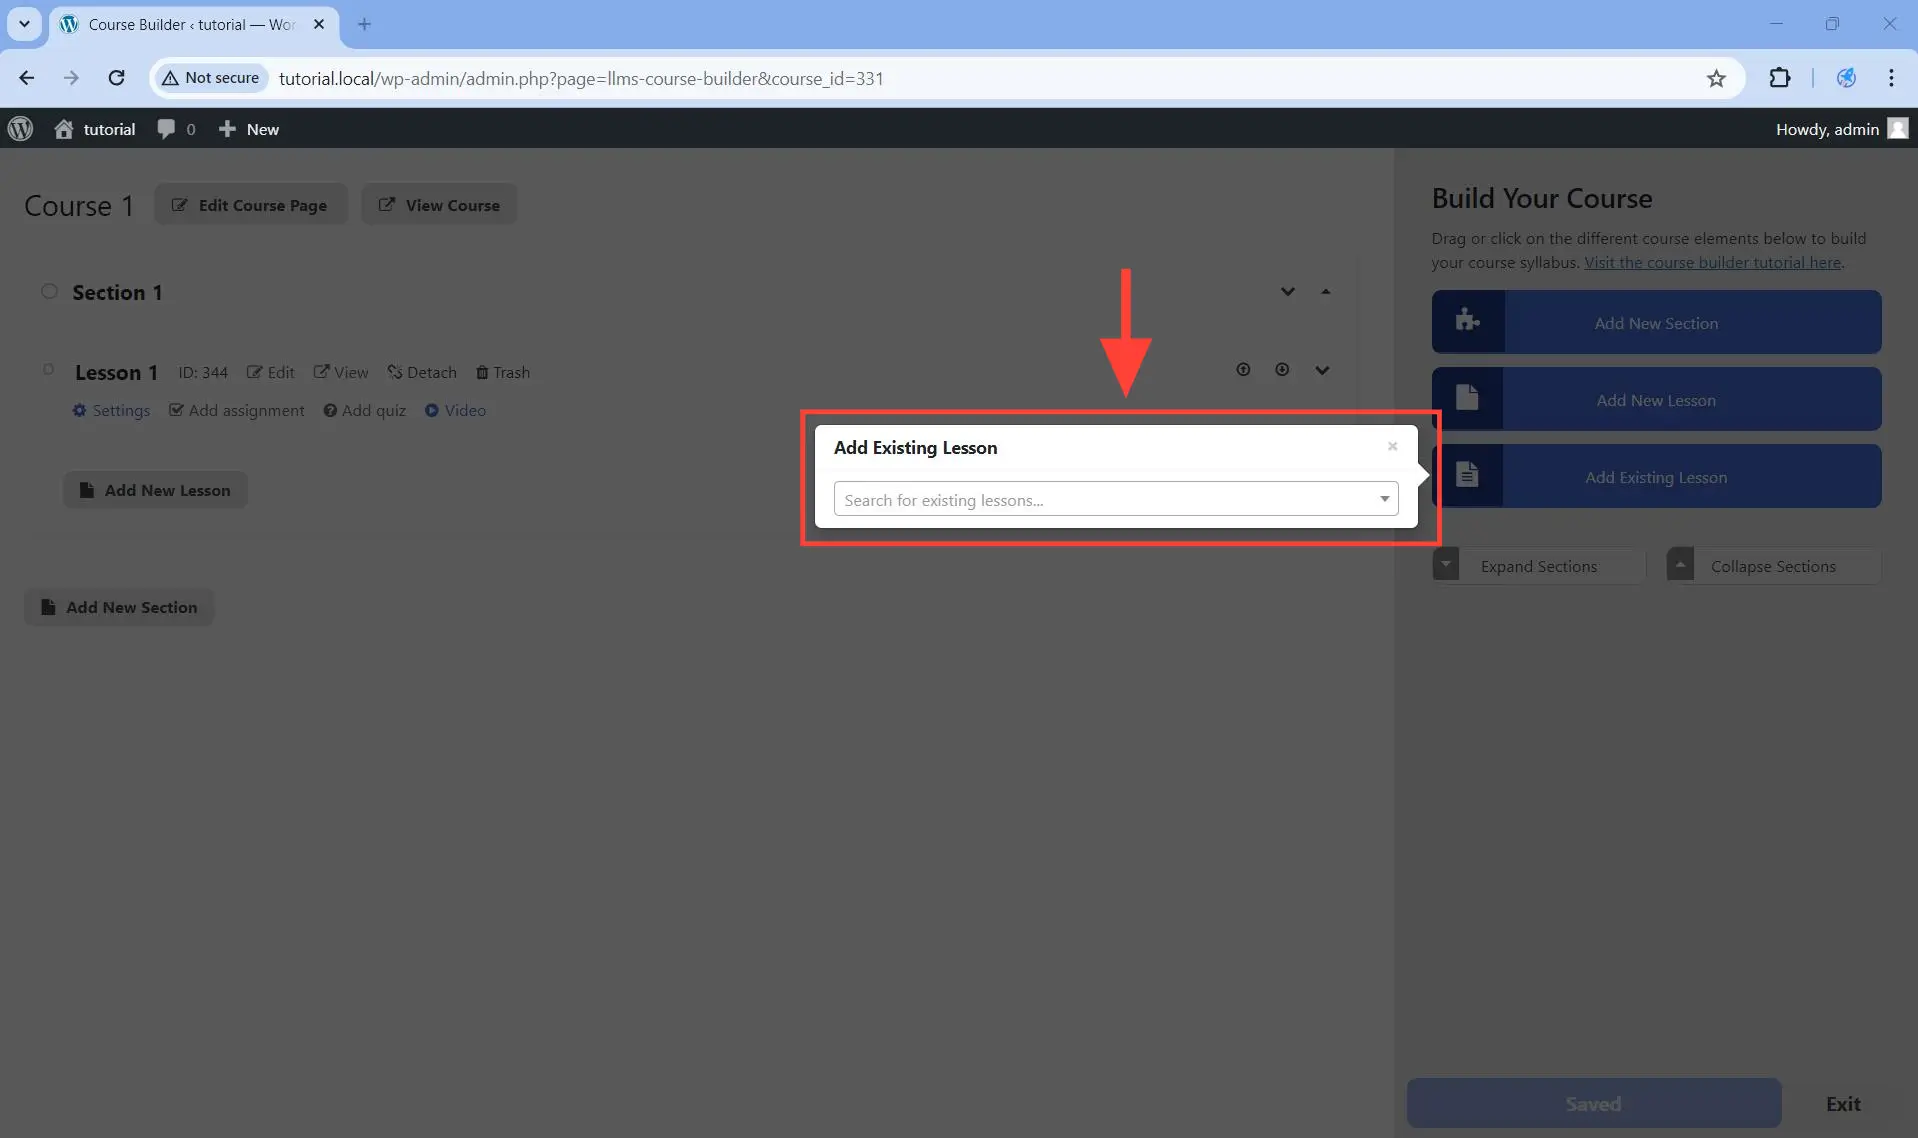
Task: Go forward in browser history
Action: pos(71,78)
